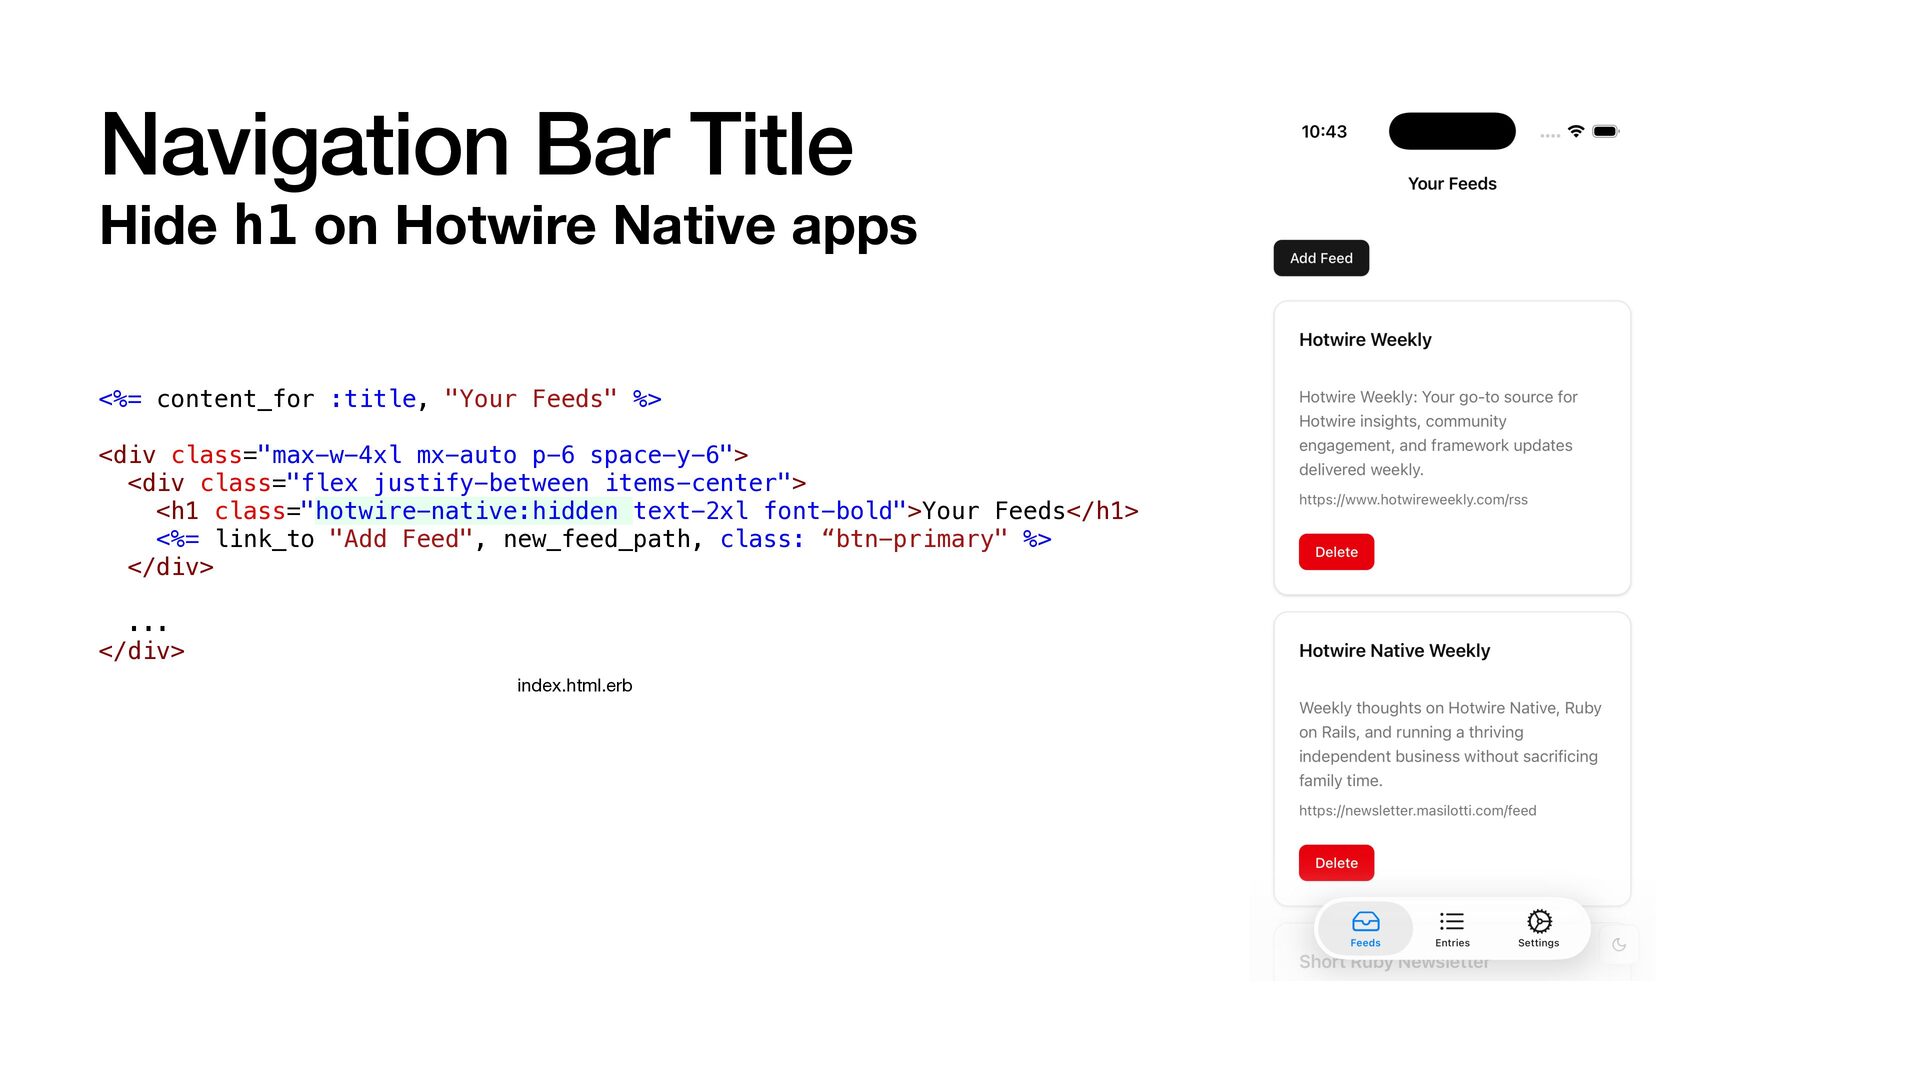Open newsletter.masilotti.com feed URL
The width and height of the screenshot is (1920, 1080).
click(x=1417, y=810)
